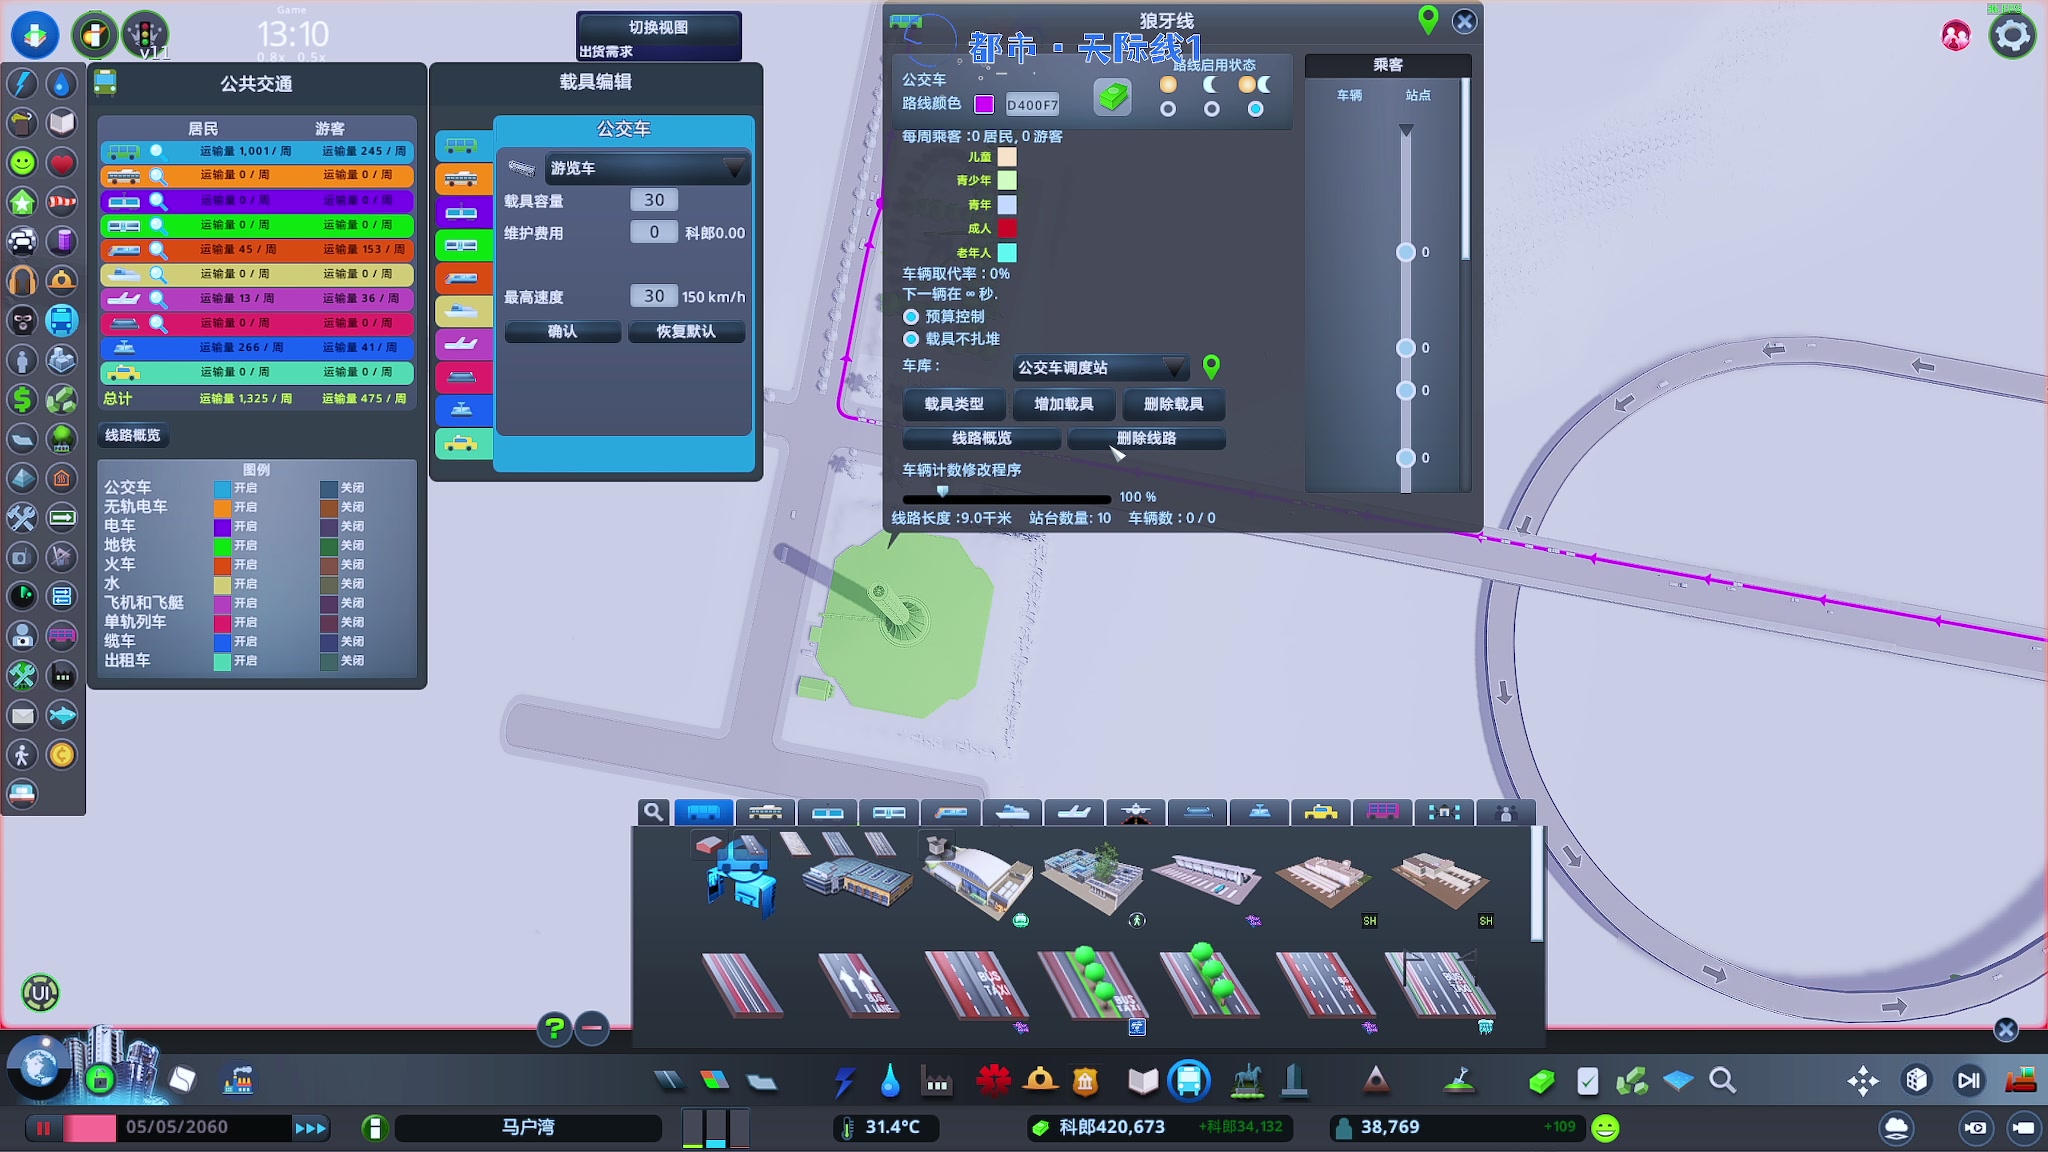Select the public transport bus icon in bottom bar
The image size is (2048, 1152).
[x=1189, y=1081]
